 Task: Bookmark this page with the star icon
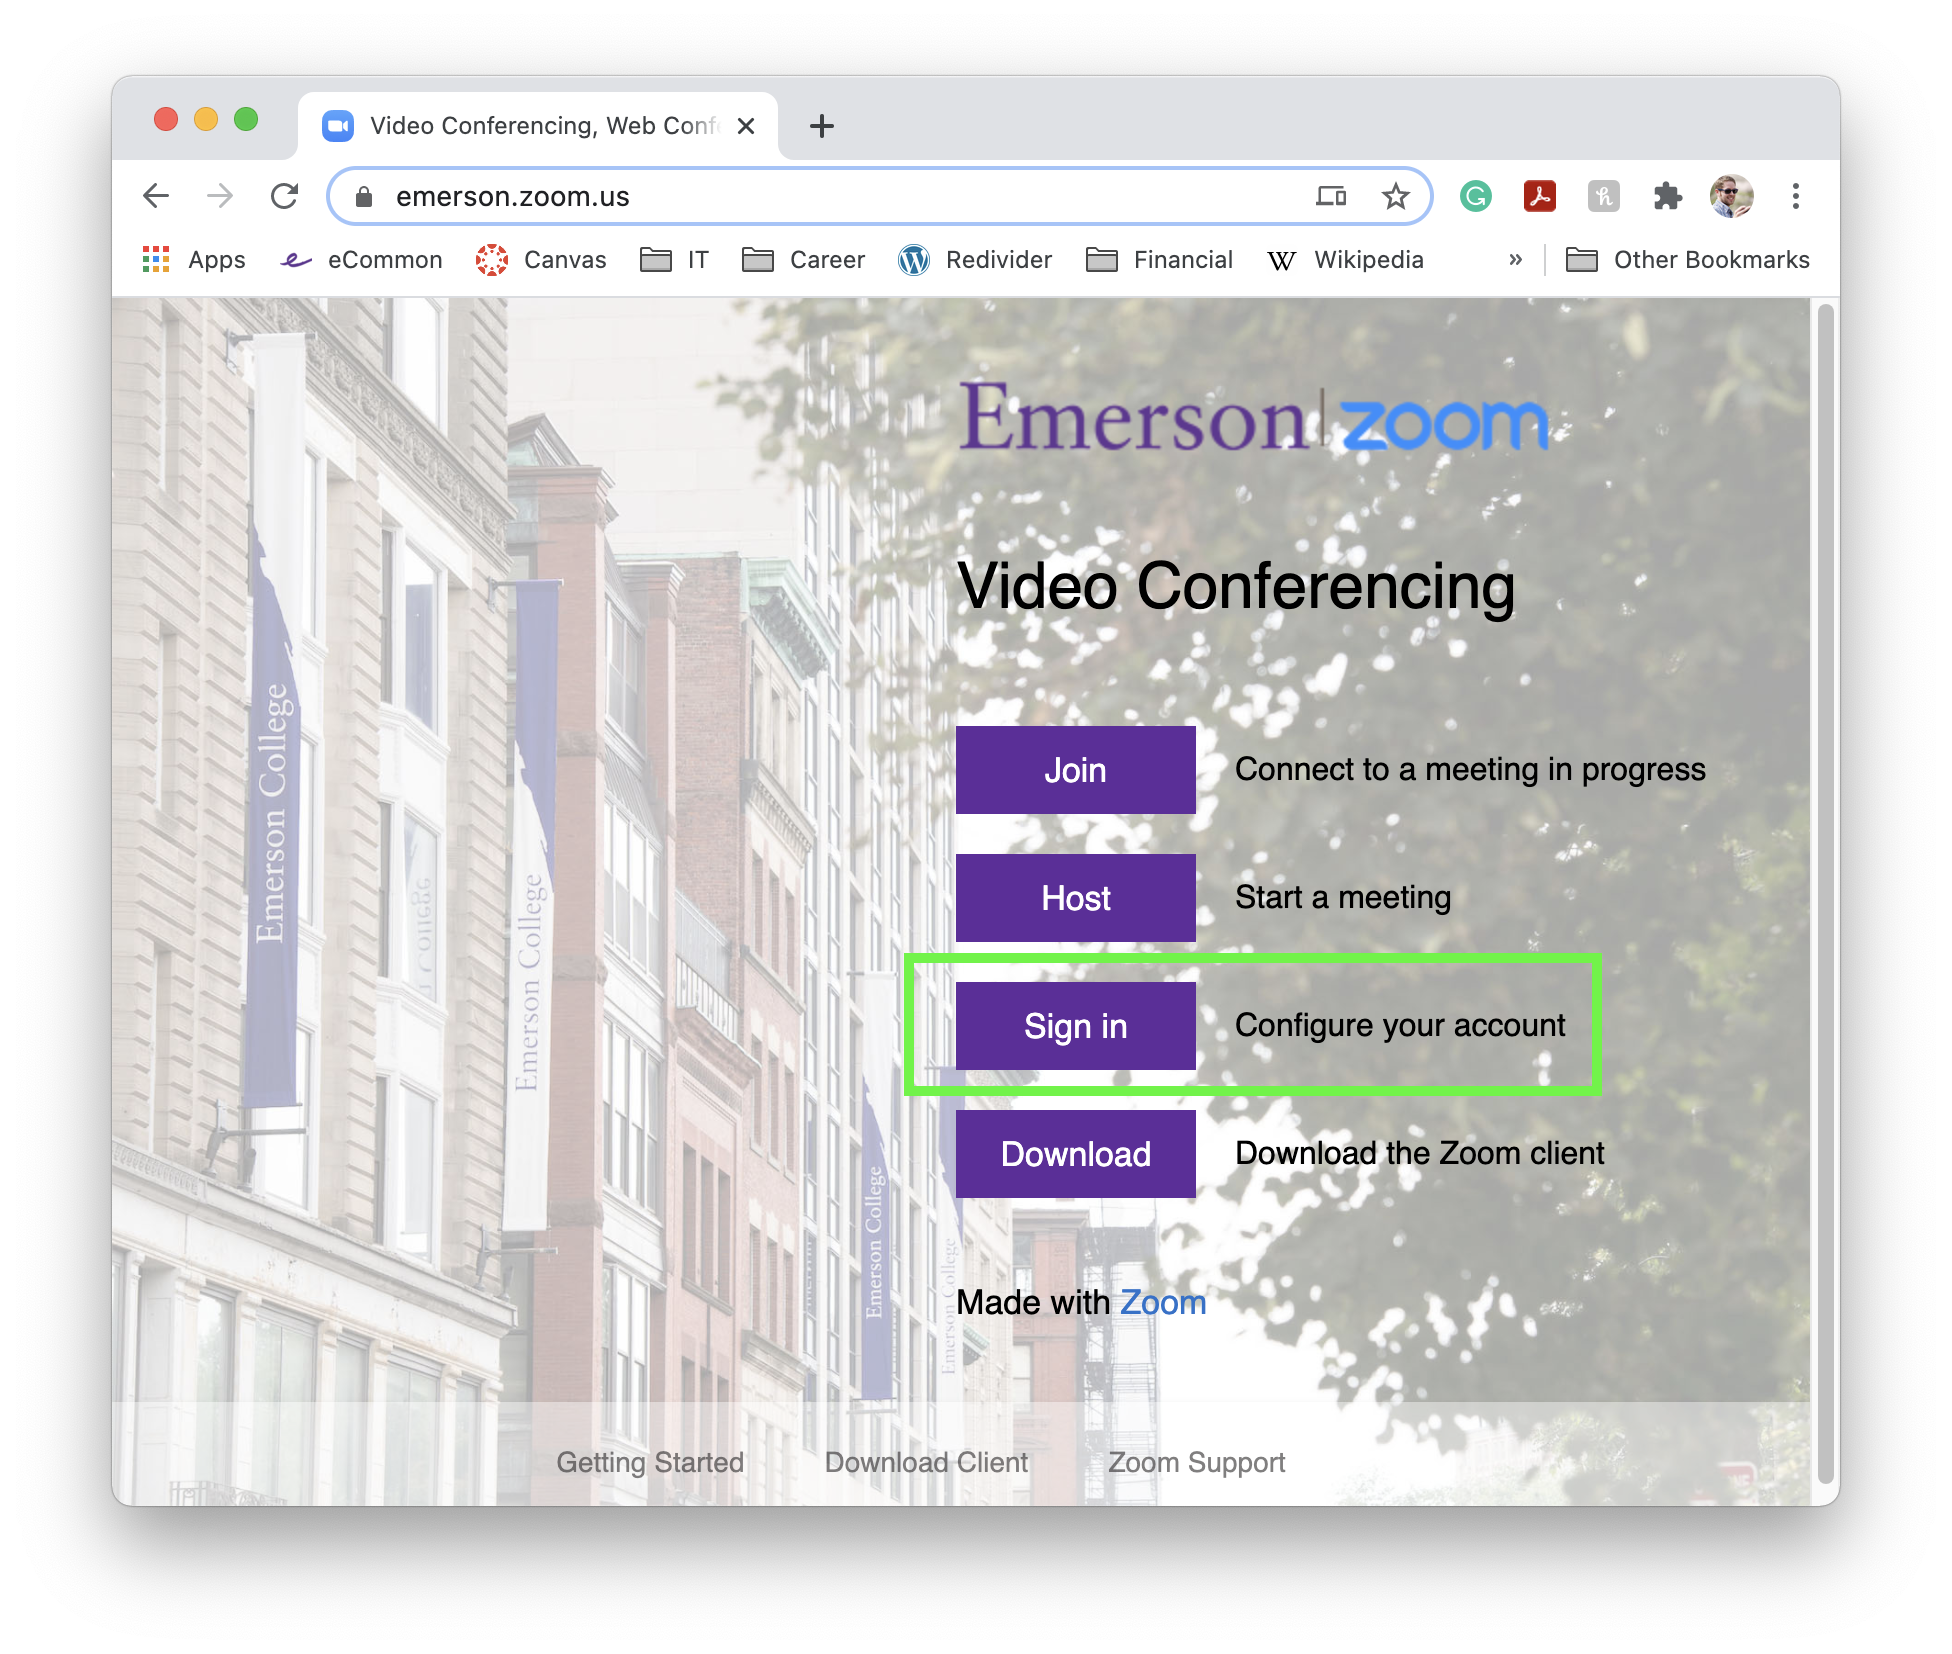coord(1395,196)
